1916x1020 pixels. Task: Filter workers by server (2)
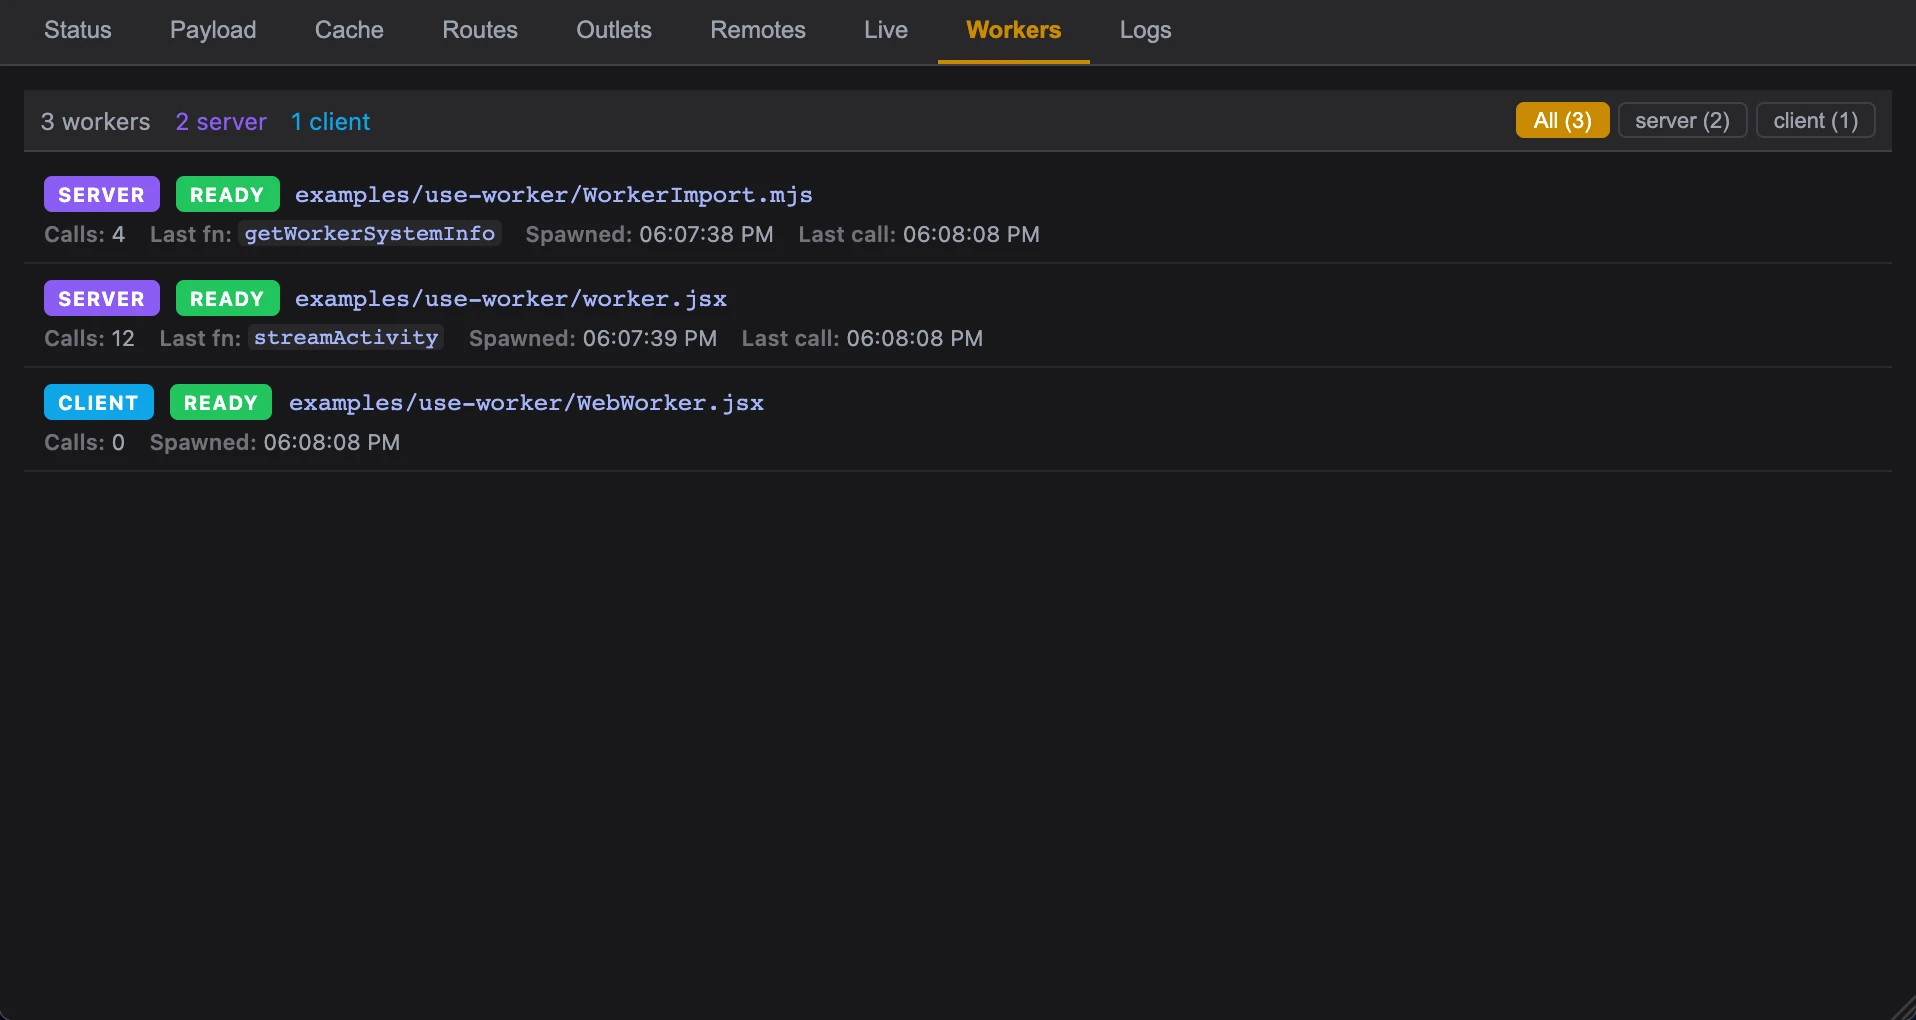pyautogui.click(x=1682, y=121)
